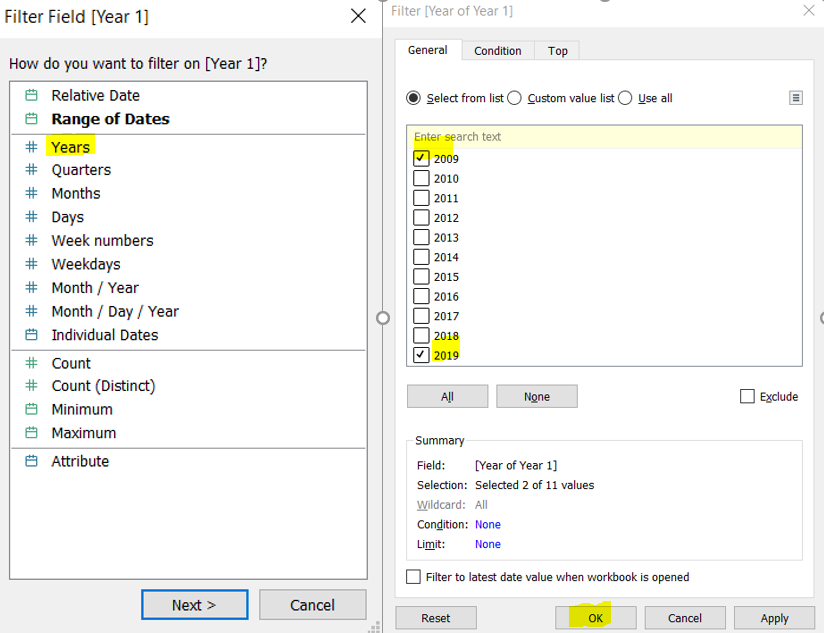Click the calendar icon next to Individual Dates
This screenshot has width=824, height=633.
pyautogui.click(x=31, y=335)
